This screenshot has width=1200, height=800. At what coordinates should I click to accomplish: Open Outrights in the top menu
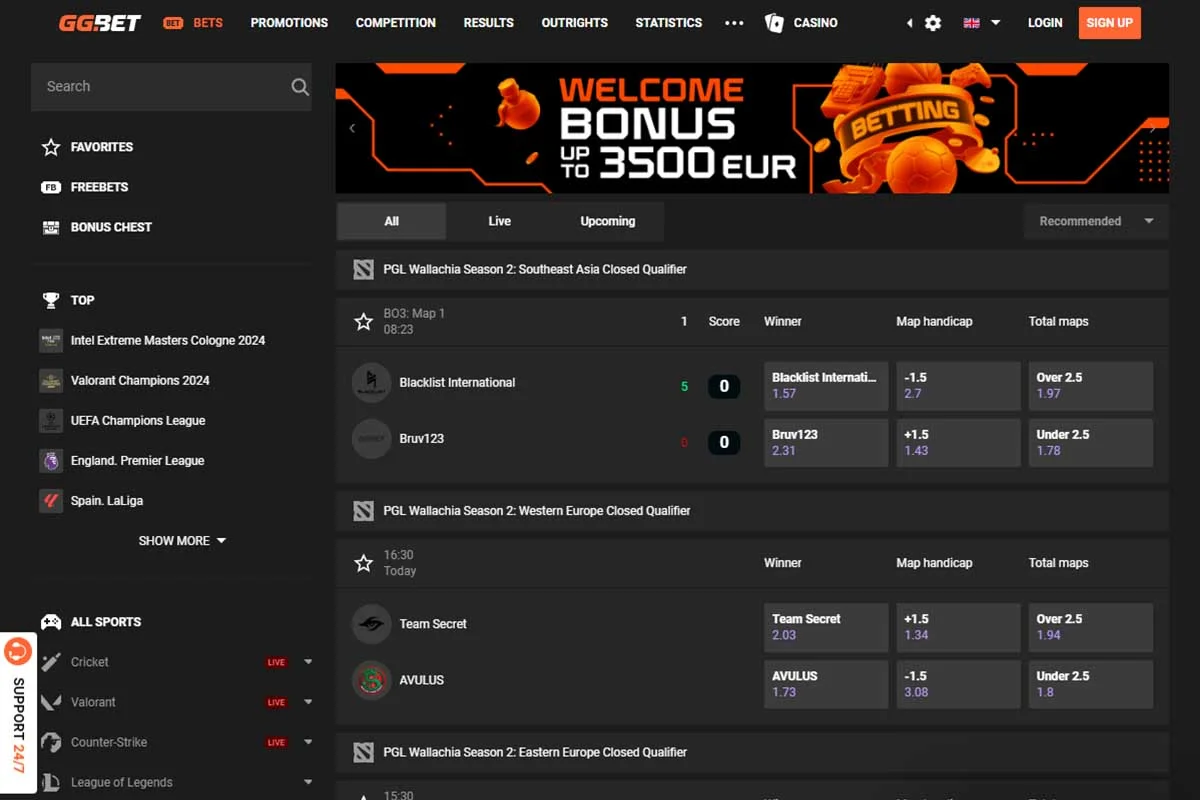click(x=575, y=22)
